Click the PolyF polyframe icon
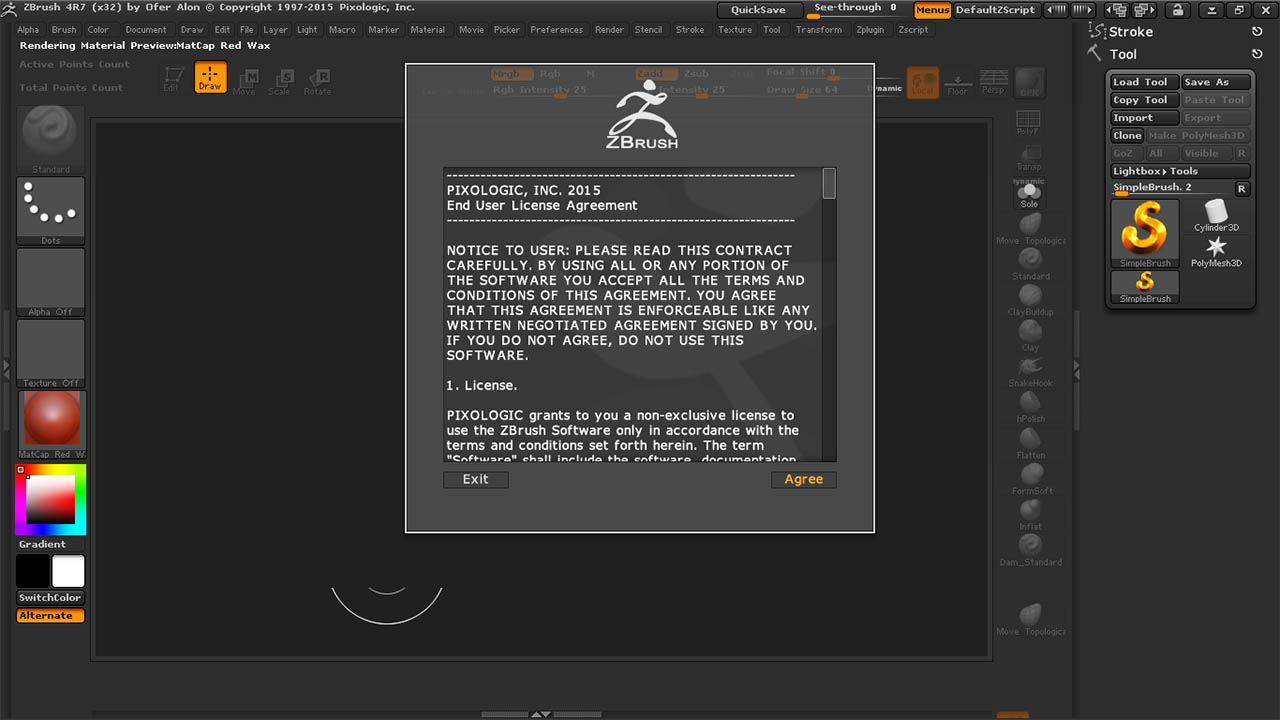1280x720 pixels. [x=1028, y=123]
